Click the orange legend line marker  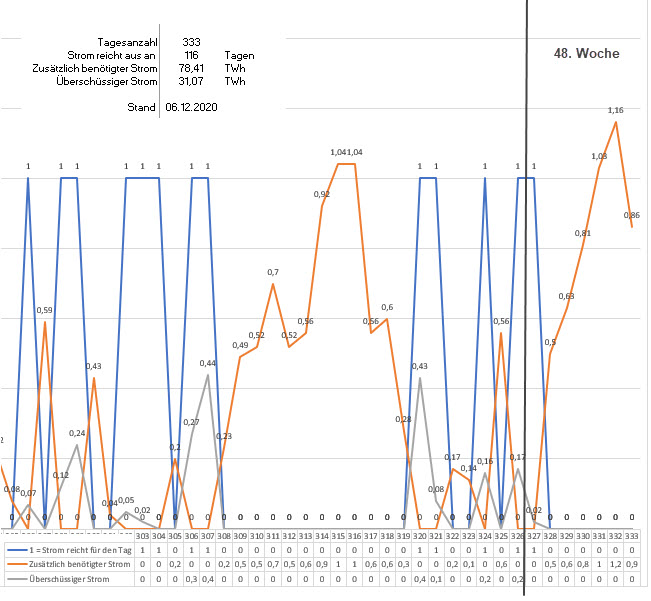pos(14,565)
